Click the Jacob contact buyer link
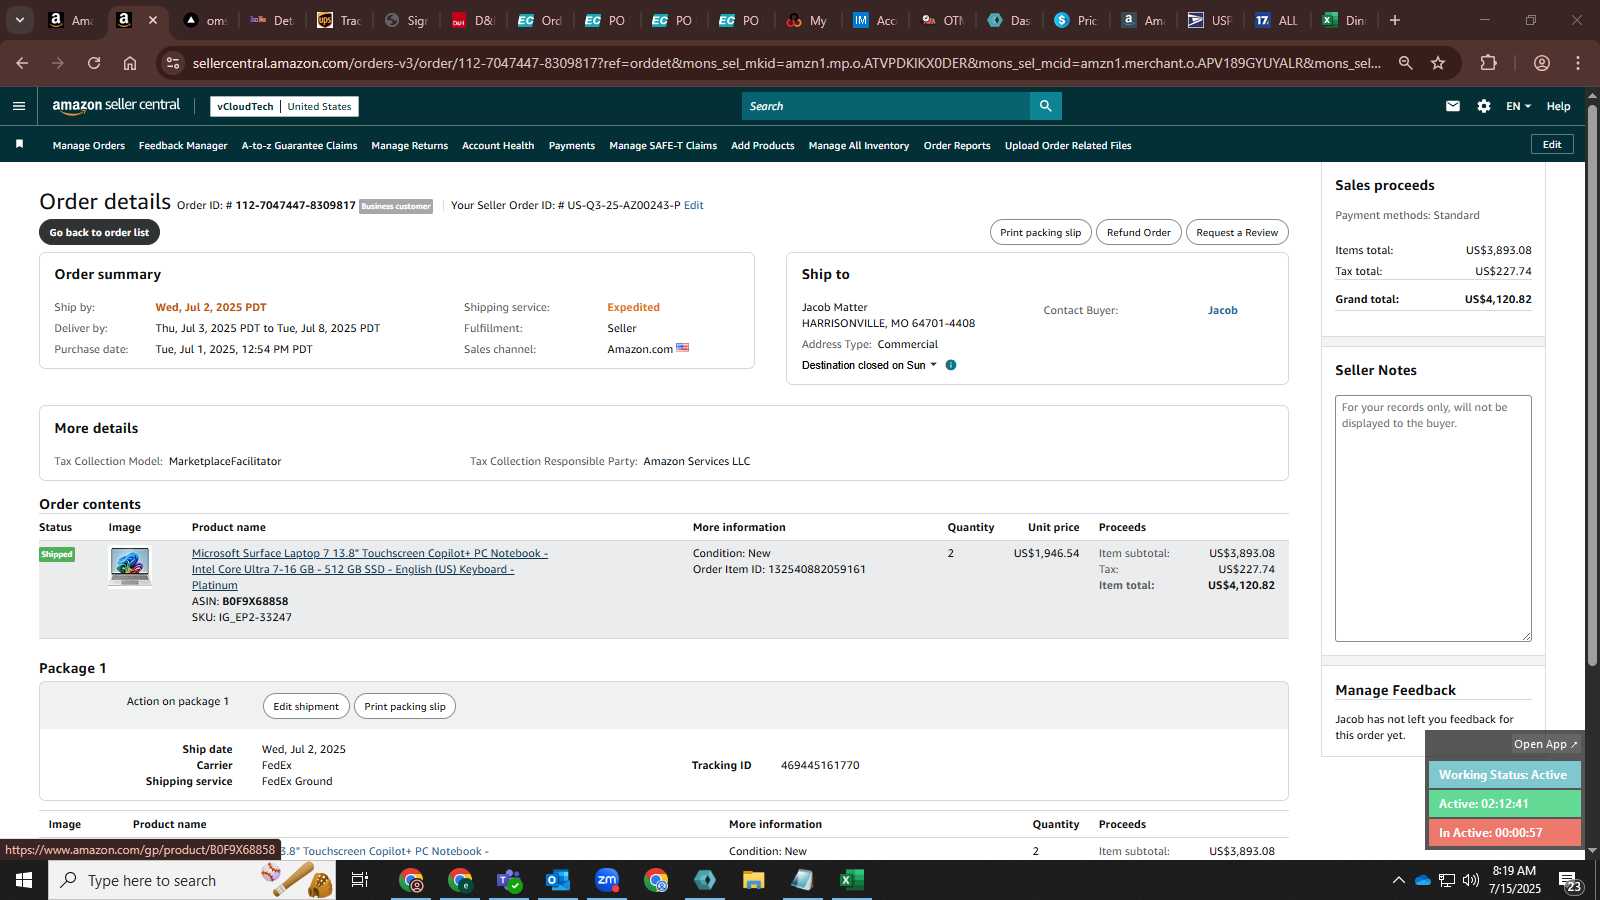 point(1222,310)
